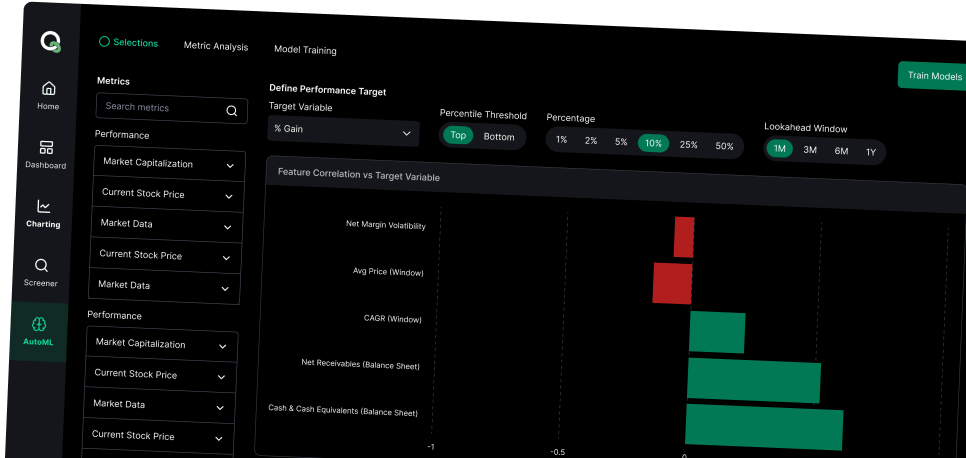Screen dimensions: 966x458
Task: Open the Home sidebar icon
Action: (x=49, y=88)
